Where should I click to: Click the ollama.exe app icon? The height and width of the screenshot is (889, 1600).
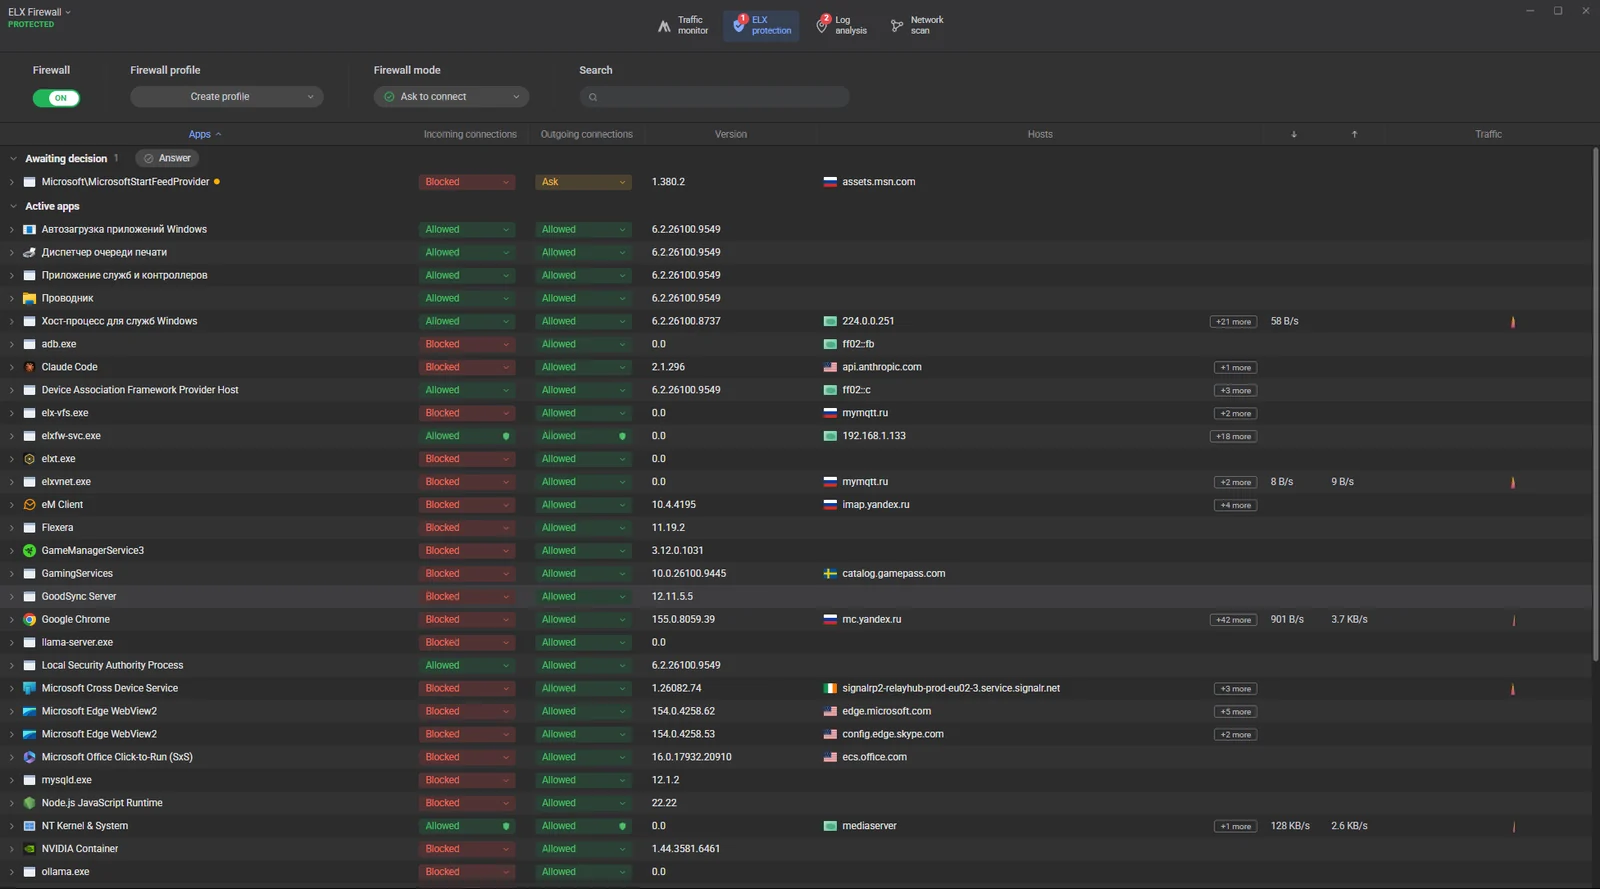[x=29, y=872]
